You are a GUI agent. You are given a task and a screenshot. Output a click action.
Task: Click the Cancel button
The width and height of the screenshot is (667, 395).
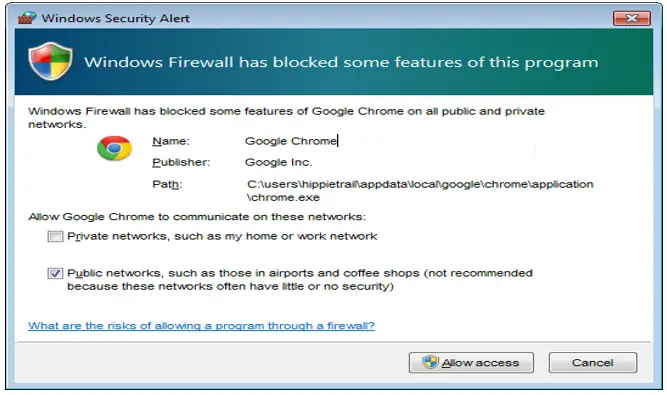593,363
